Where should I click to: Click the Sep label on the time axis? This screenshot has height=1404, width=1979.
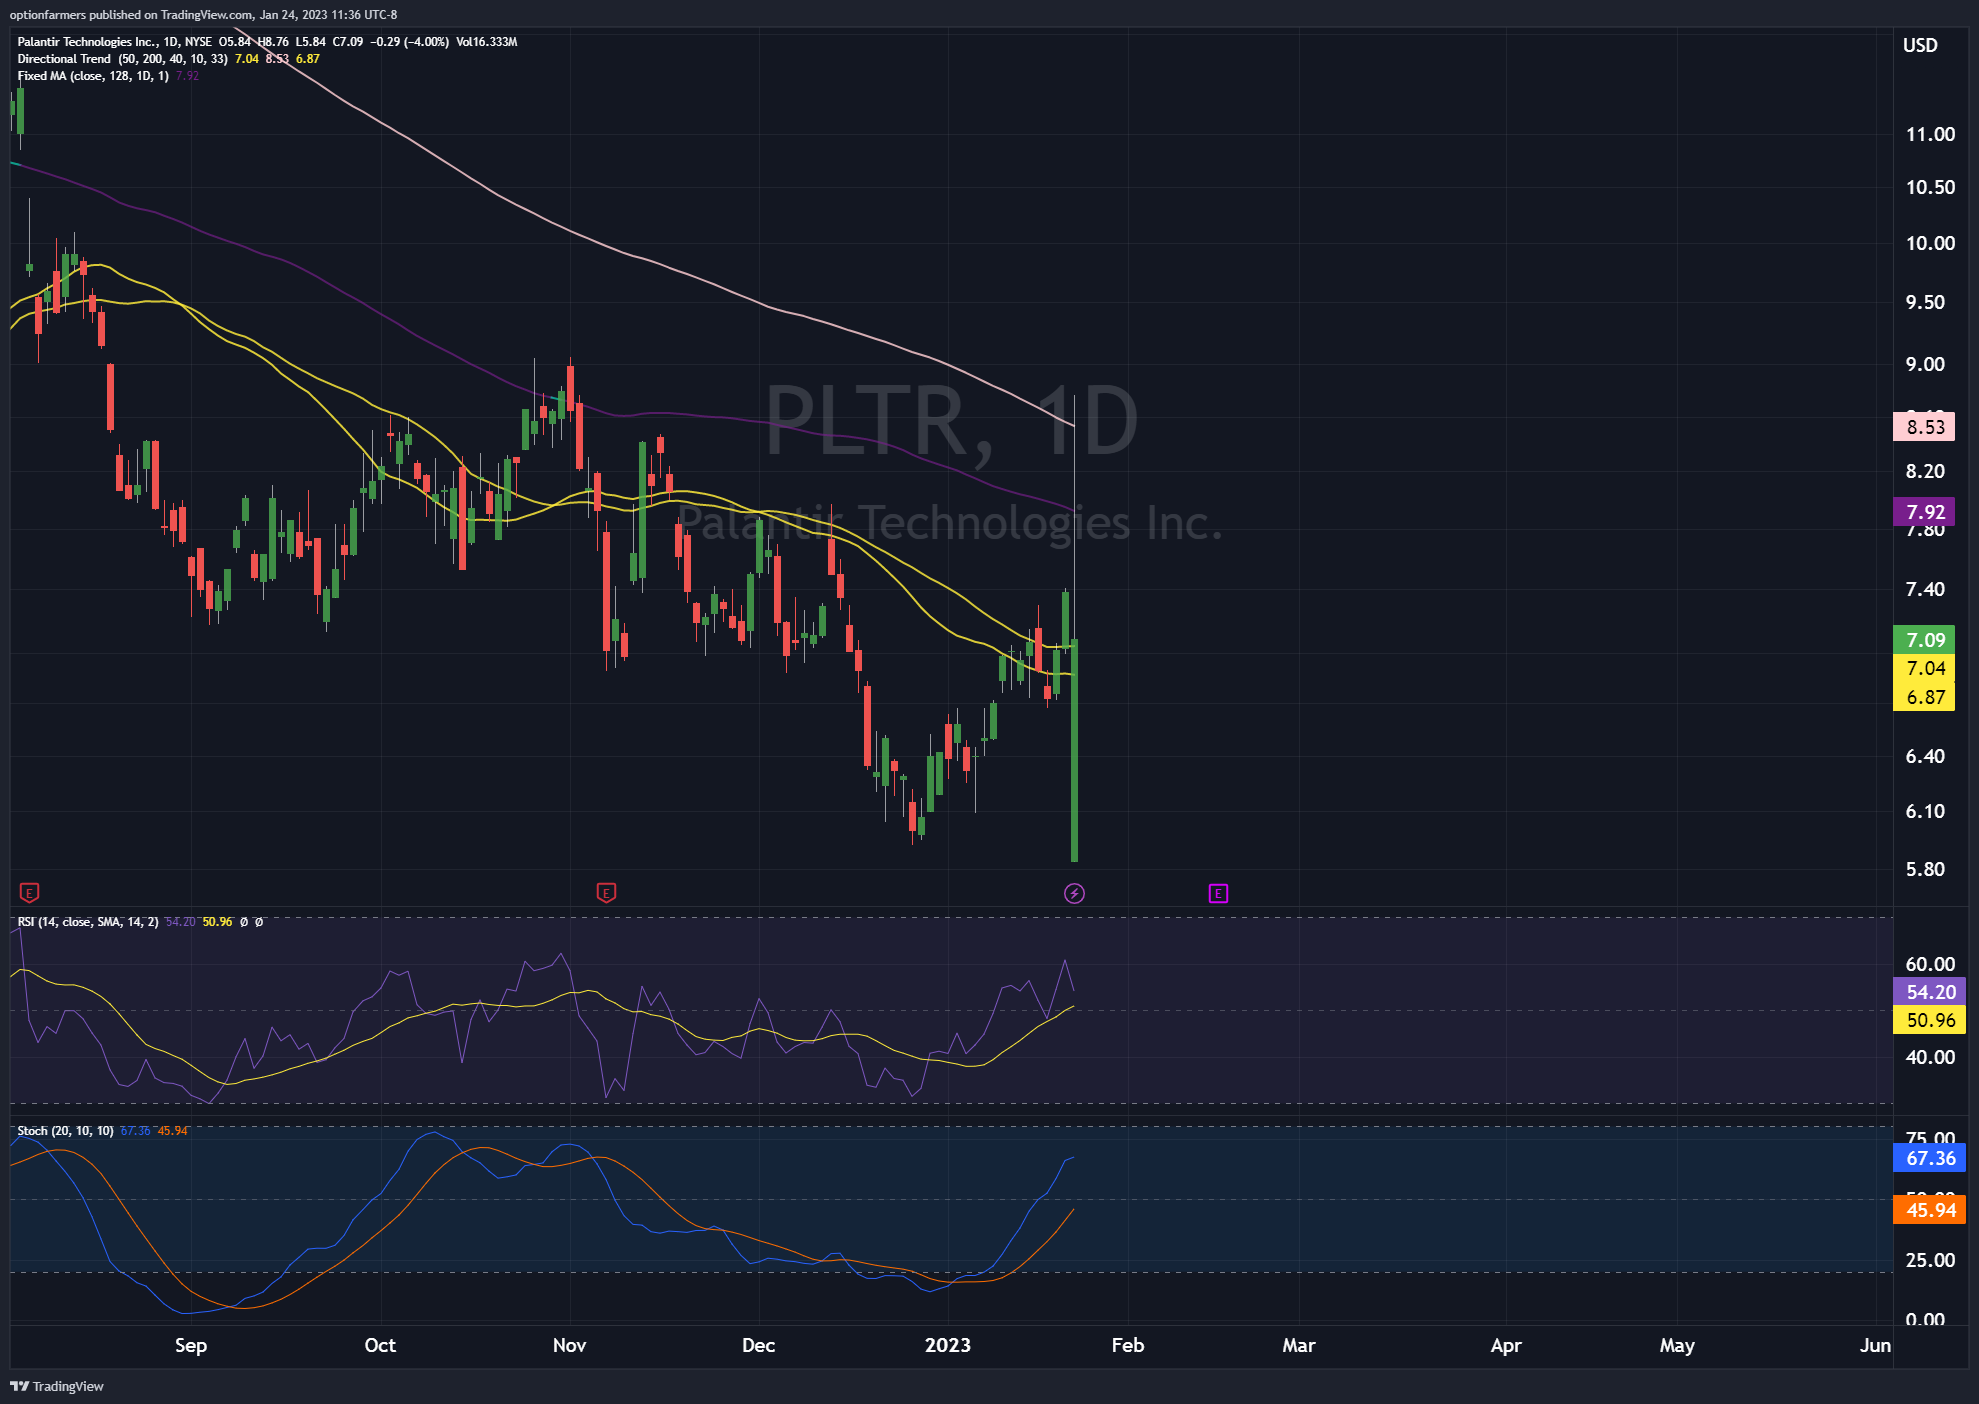point(191,1345)
